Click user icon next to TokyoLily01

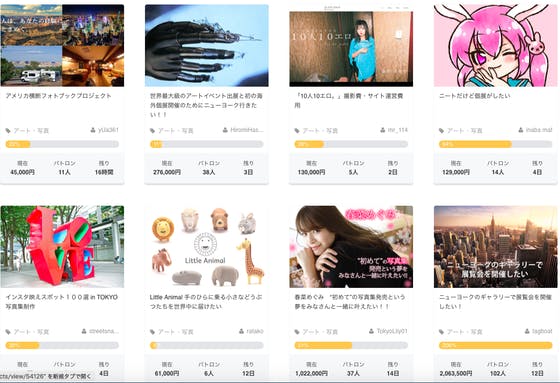371,331
